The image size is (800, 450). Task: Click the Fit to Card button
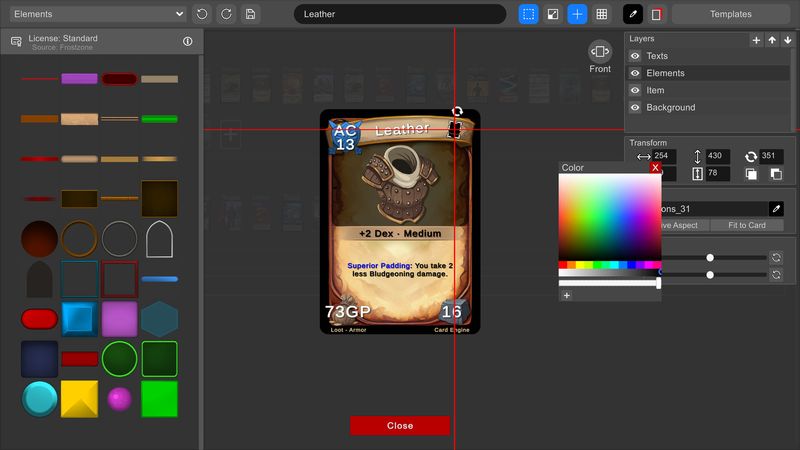point(746,225)
